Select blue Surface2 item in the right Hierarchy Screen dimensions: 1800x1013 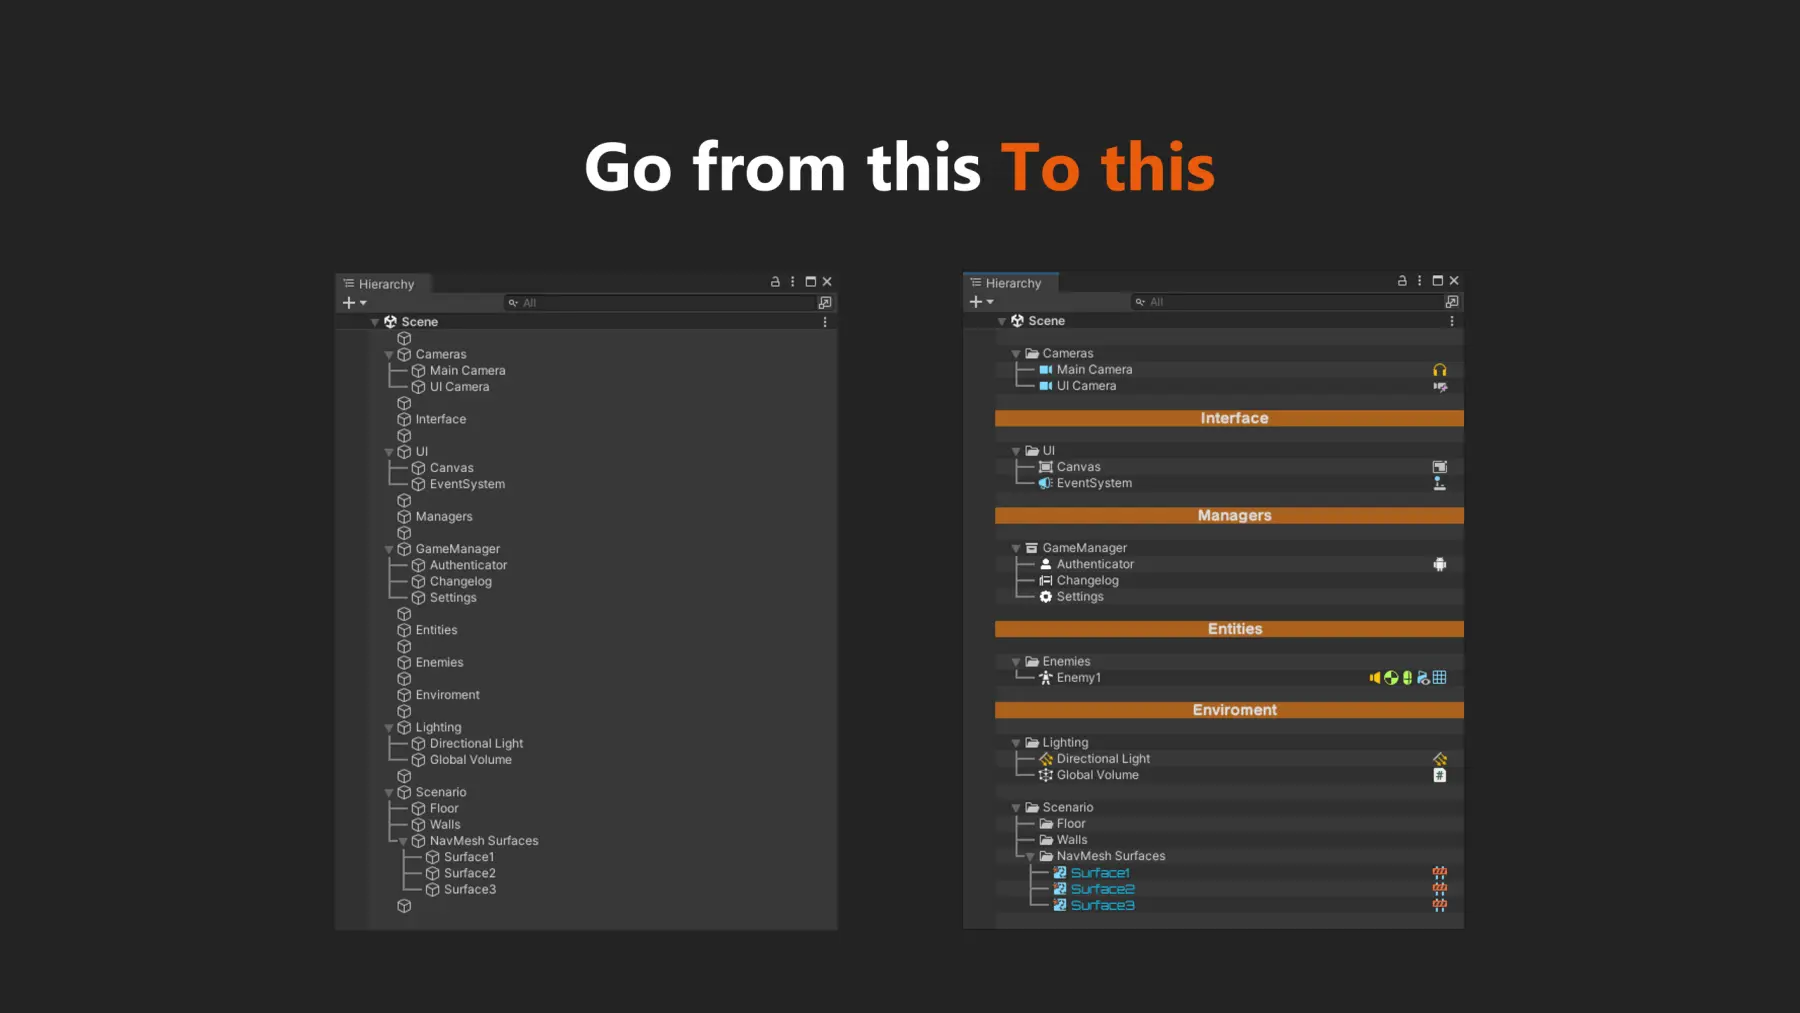tap(1102, 889)
